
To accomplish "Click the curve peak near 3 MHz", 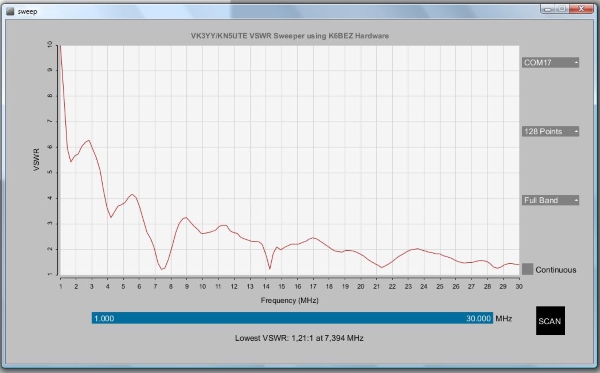I will 89,140.
